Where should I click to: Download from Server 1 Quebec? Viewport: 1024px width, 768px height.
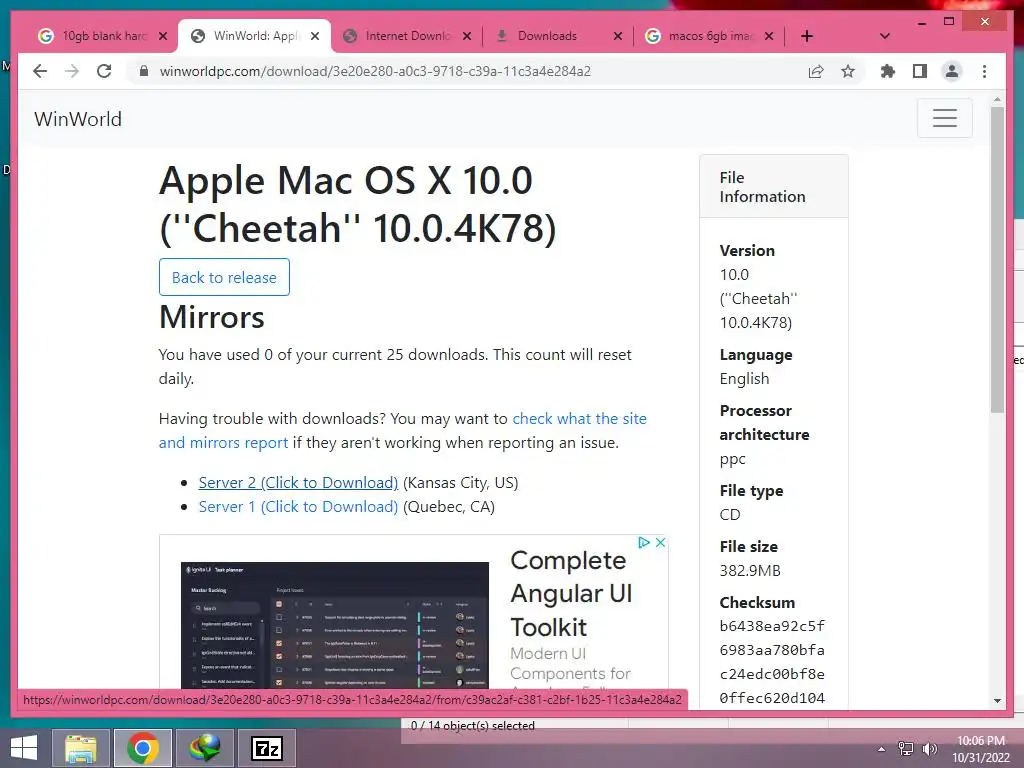tap(298, 507)
